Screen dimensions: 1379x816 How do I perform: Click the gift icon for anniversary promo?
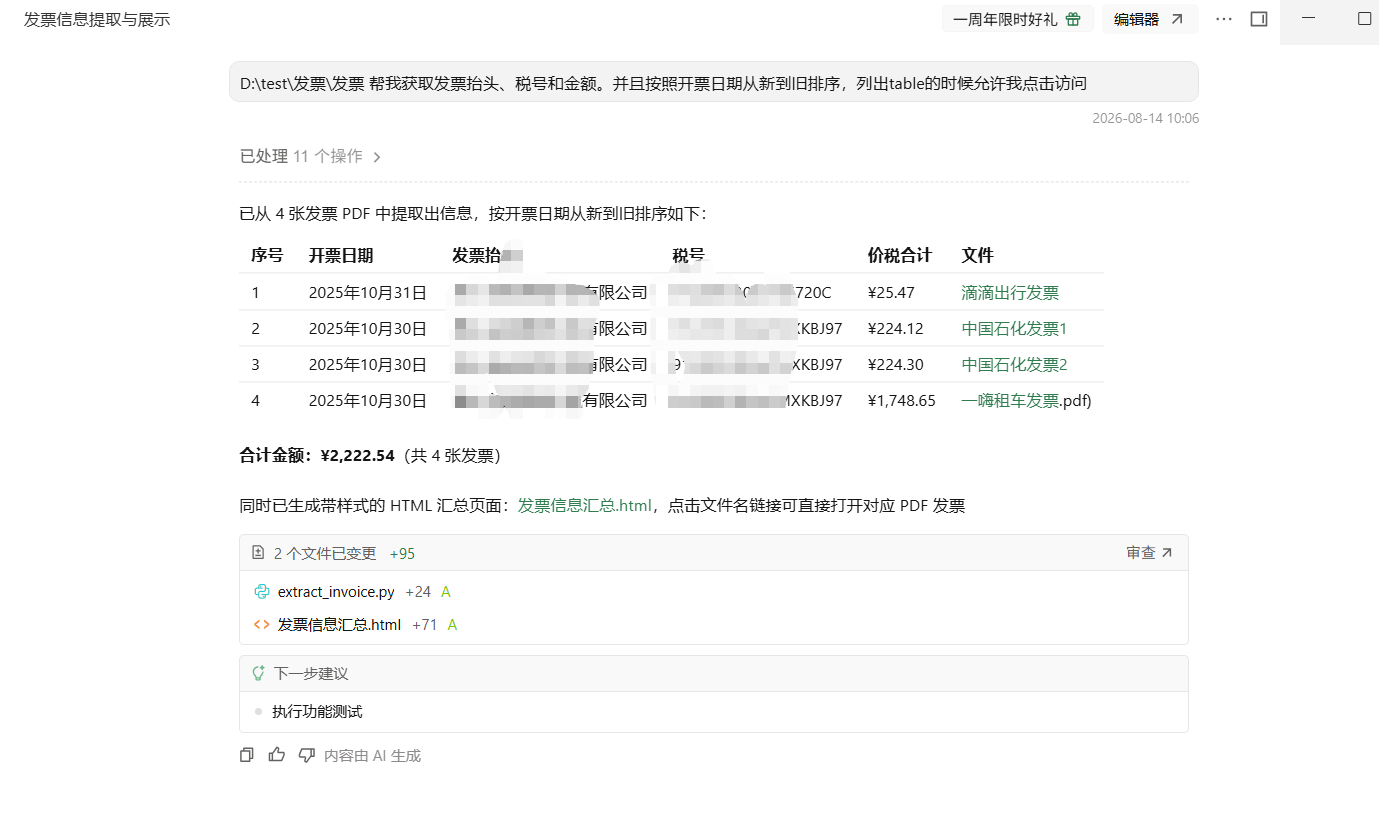1073,19
